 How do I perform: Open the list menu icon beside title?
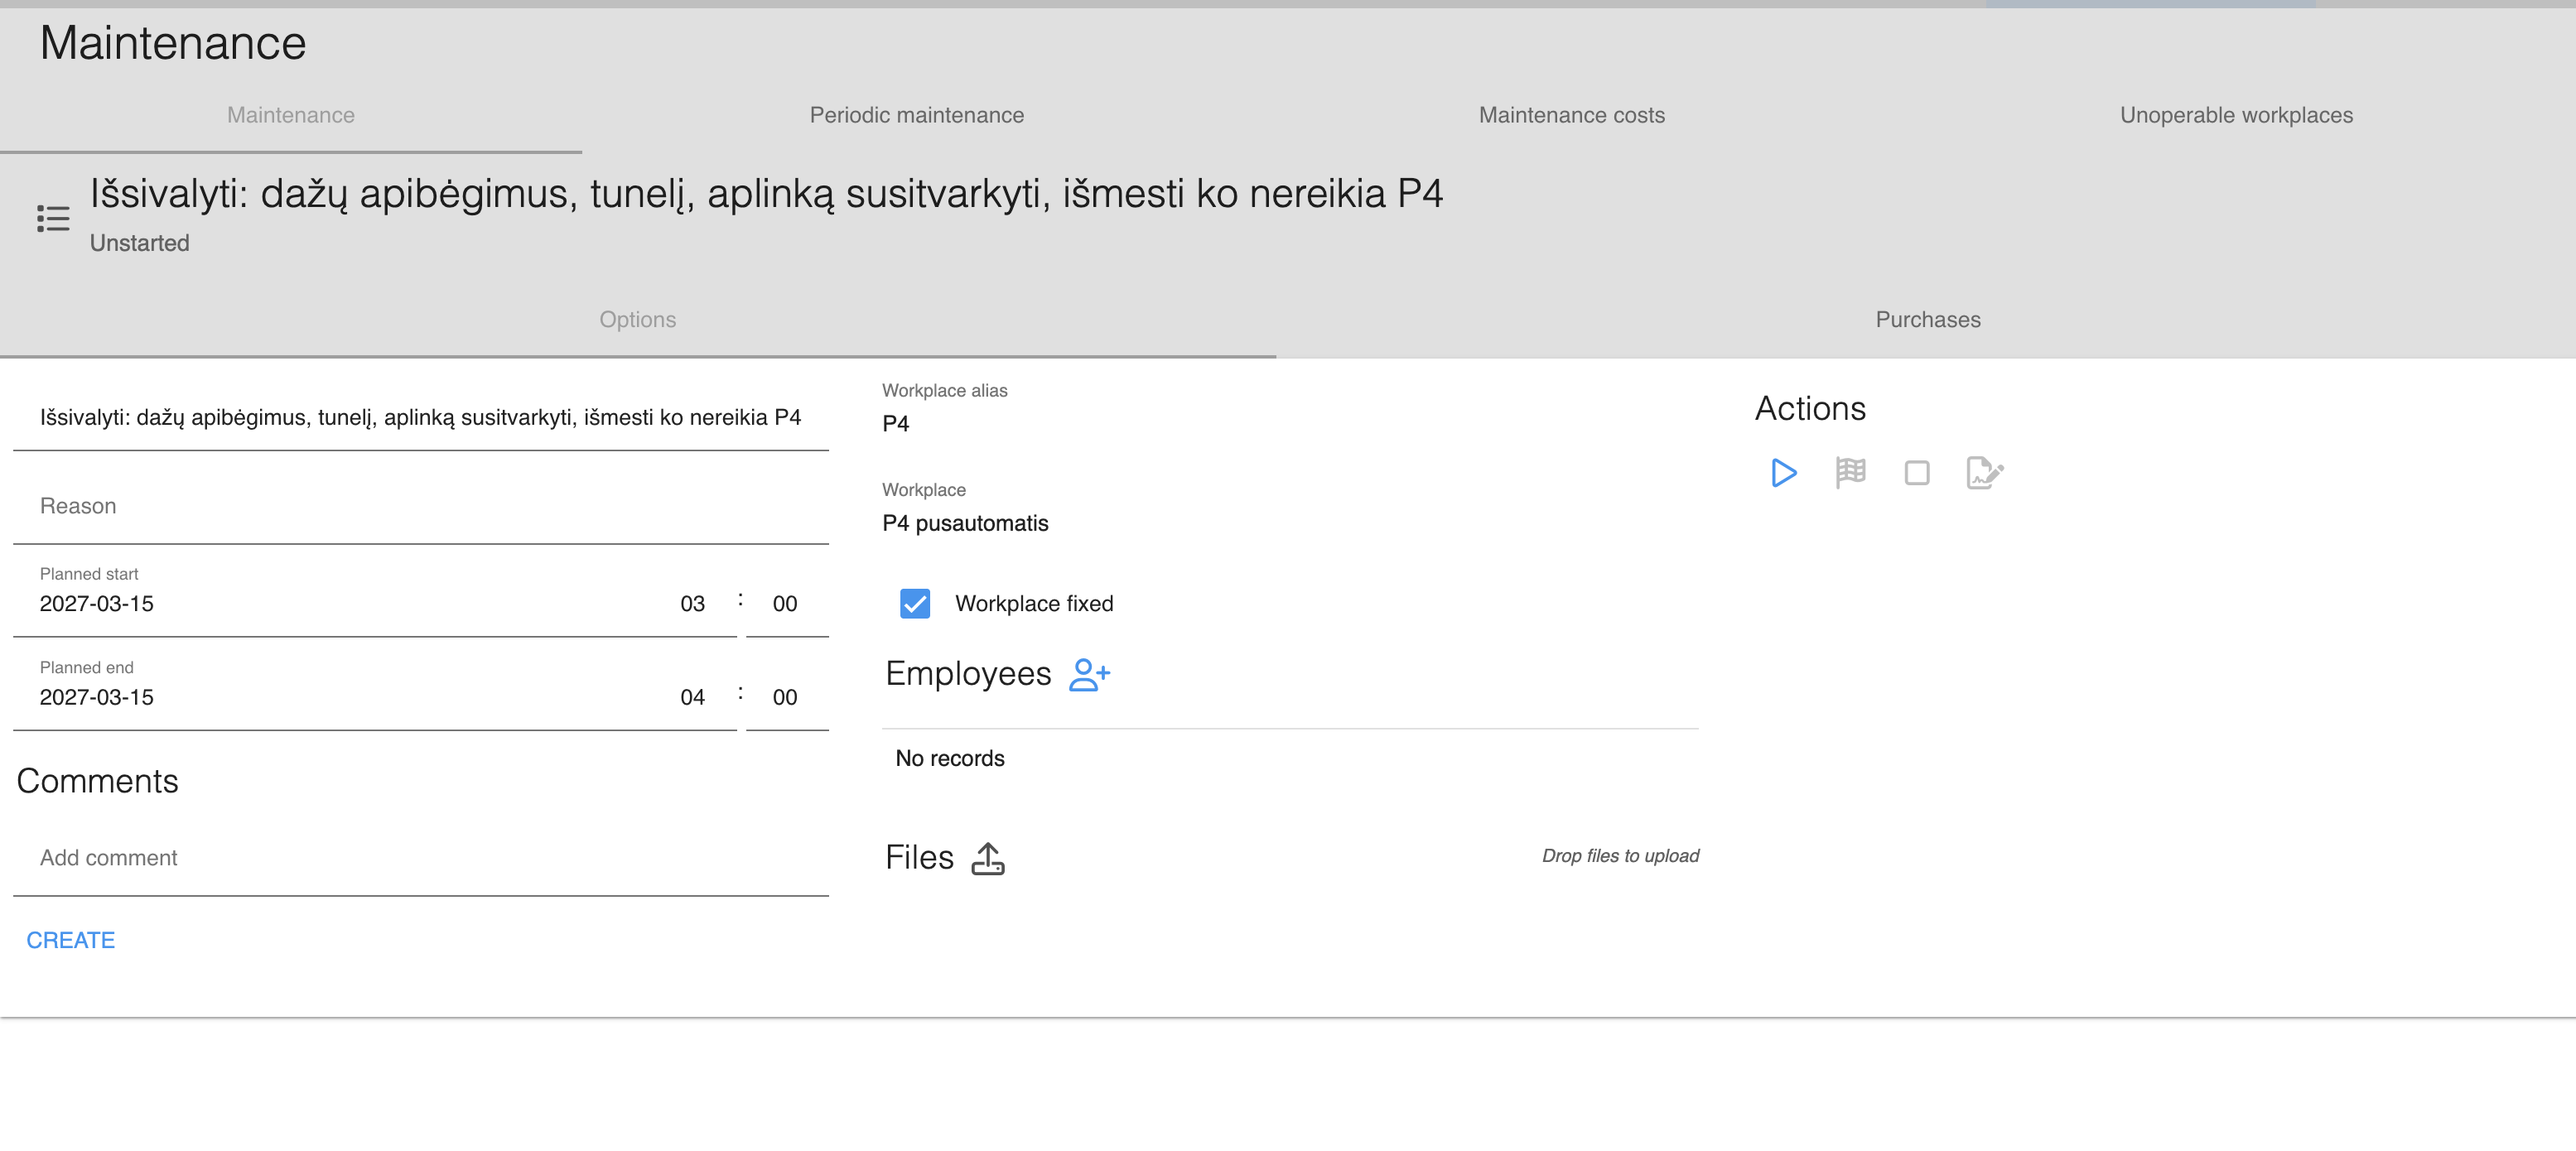(53, 218)
